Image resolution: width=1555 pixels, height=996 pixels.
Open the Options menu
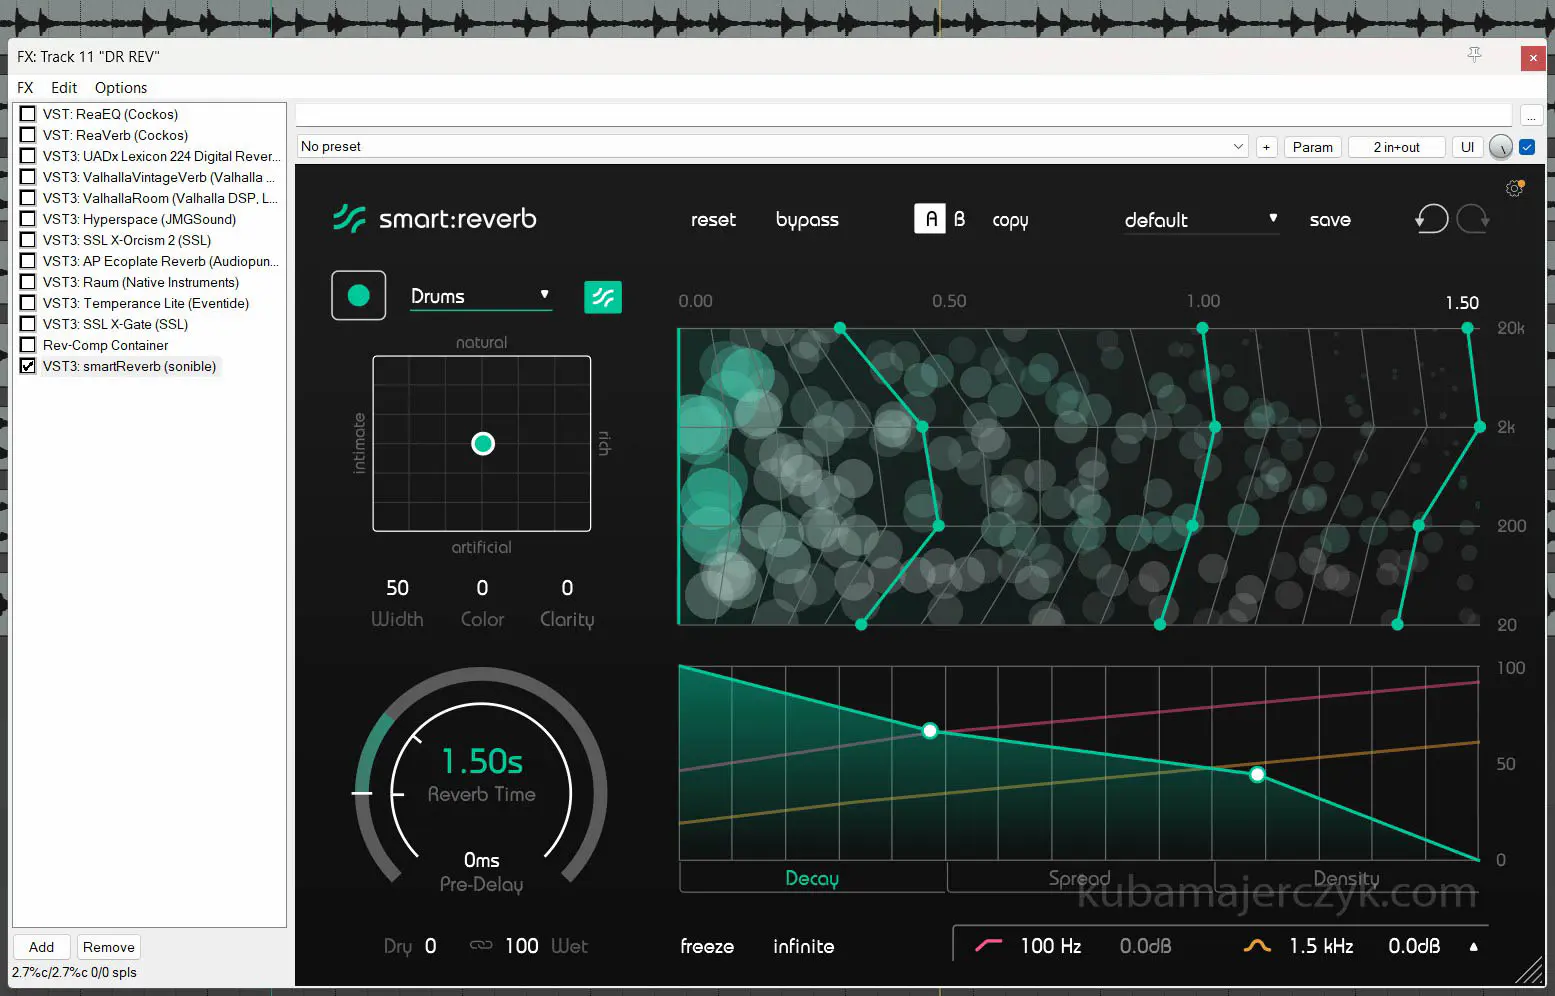120,88
